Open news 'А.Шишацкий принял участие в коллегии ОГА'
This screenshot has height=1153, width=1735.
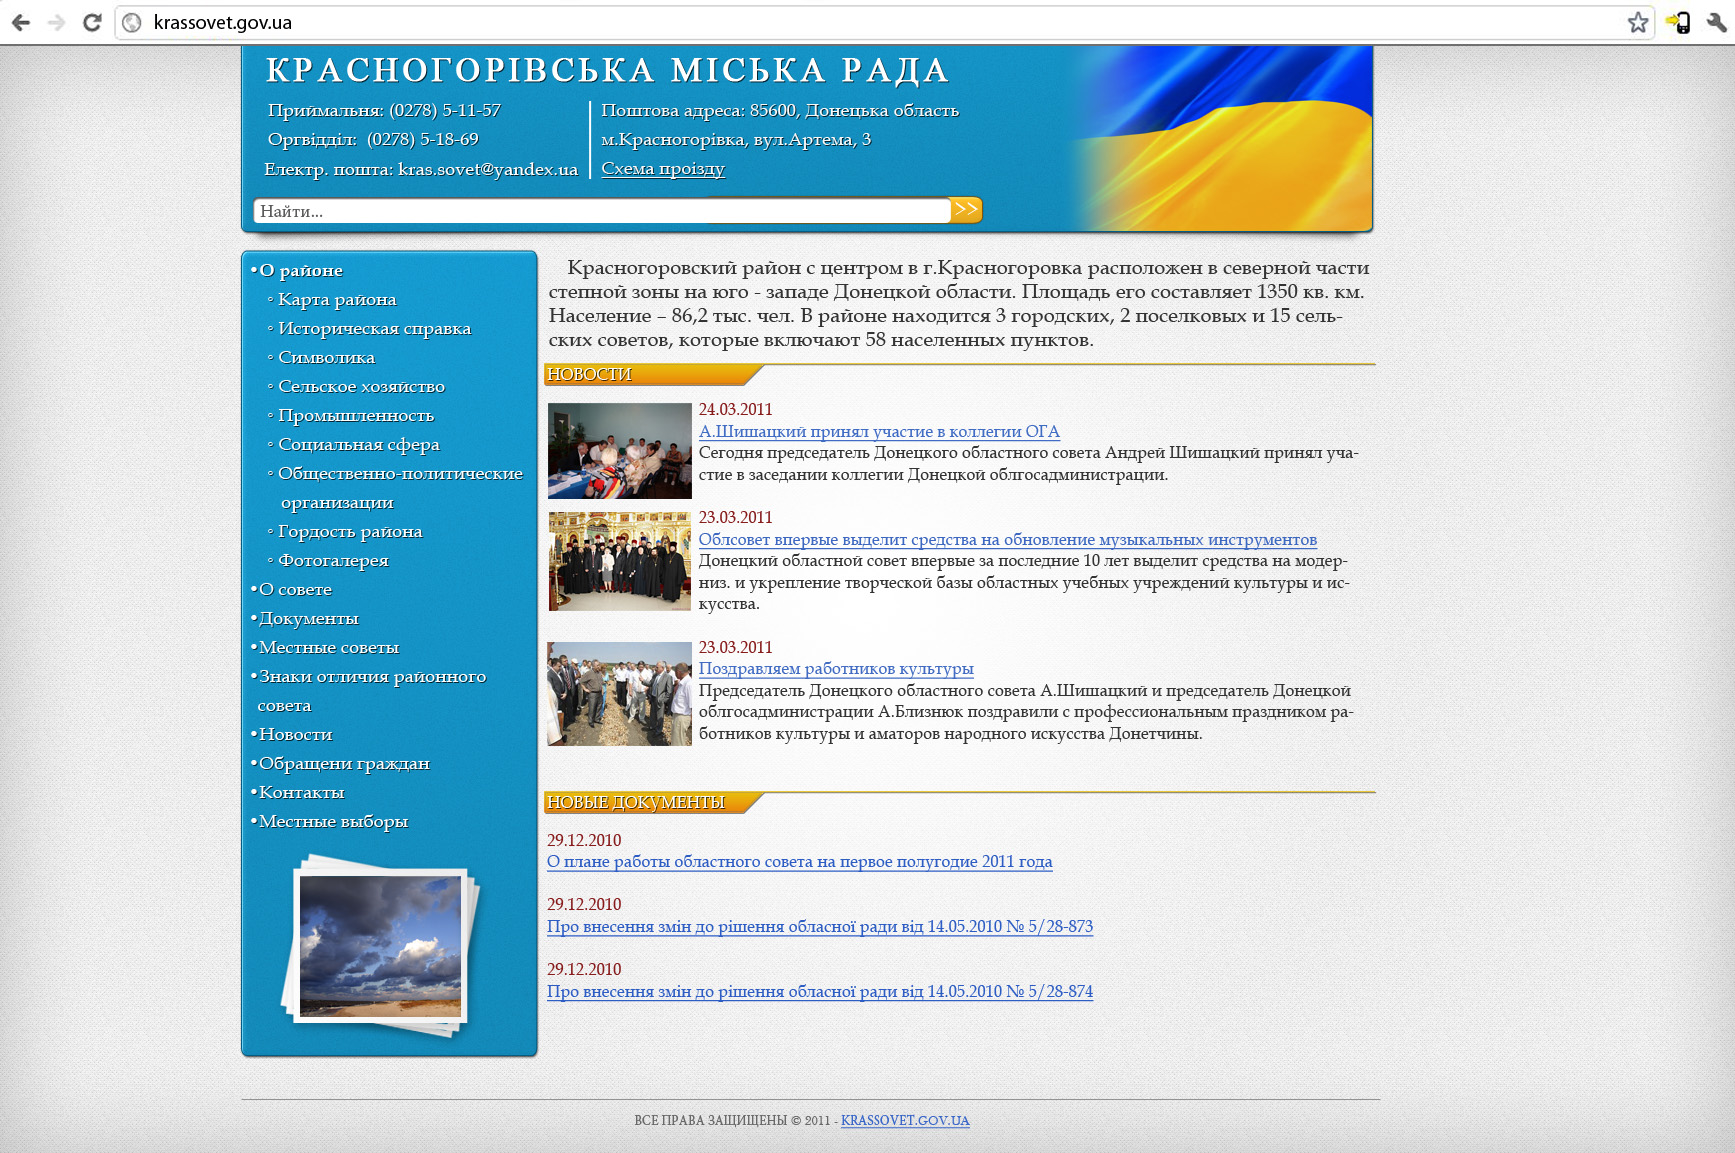pos(881,432)
